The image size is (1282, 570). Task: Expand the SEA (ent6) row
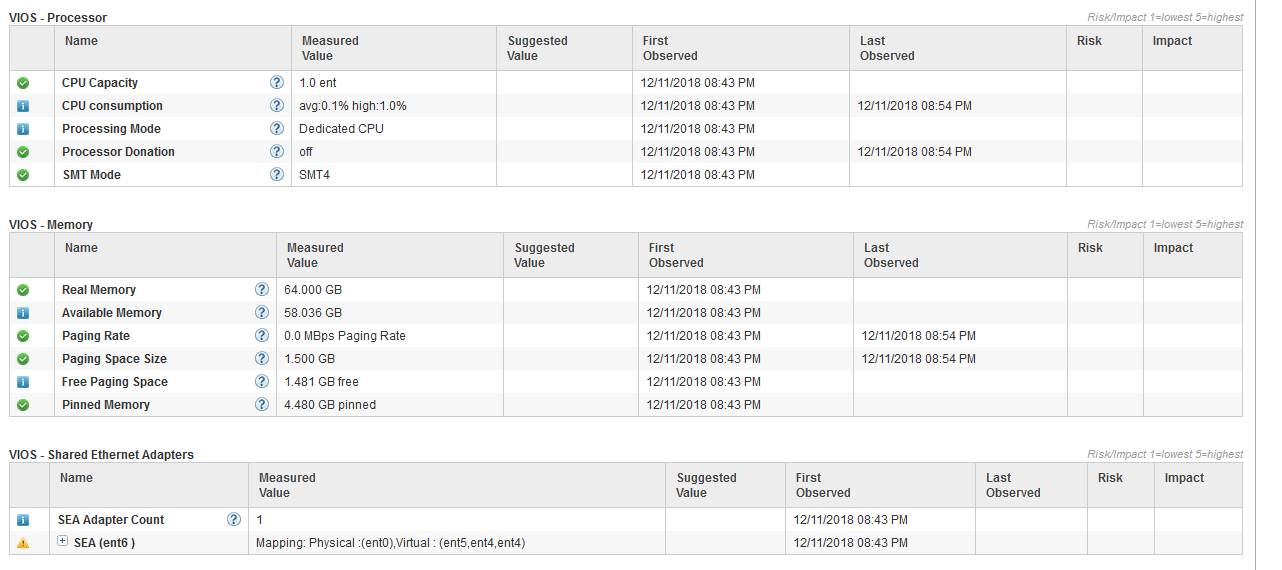pyautogui.click(x=62, y=542)
